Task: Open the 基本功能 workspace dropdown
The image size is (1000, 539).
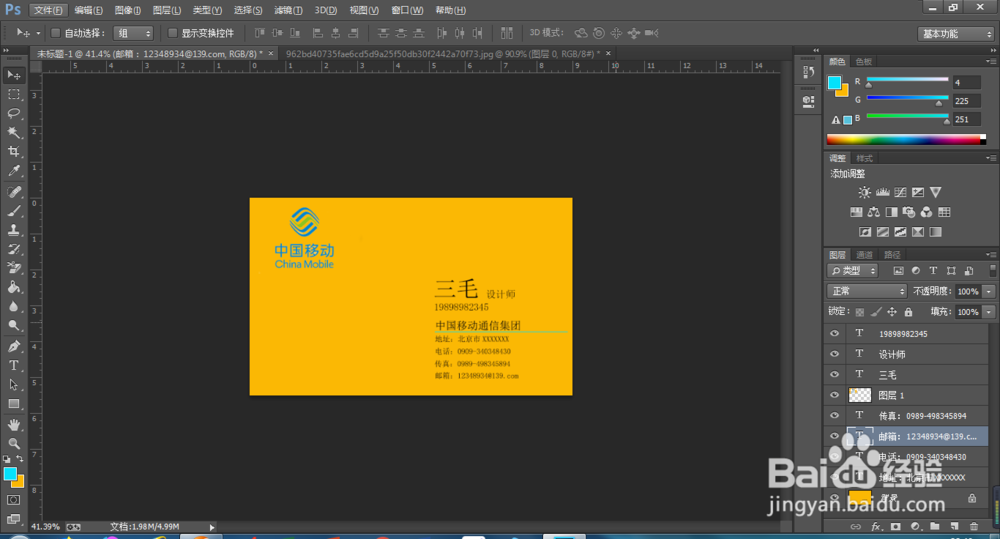Action: 956,34
